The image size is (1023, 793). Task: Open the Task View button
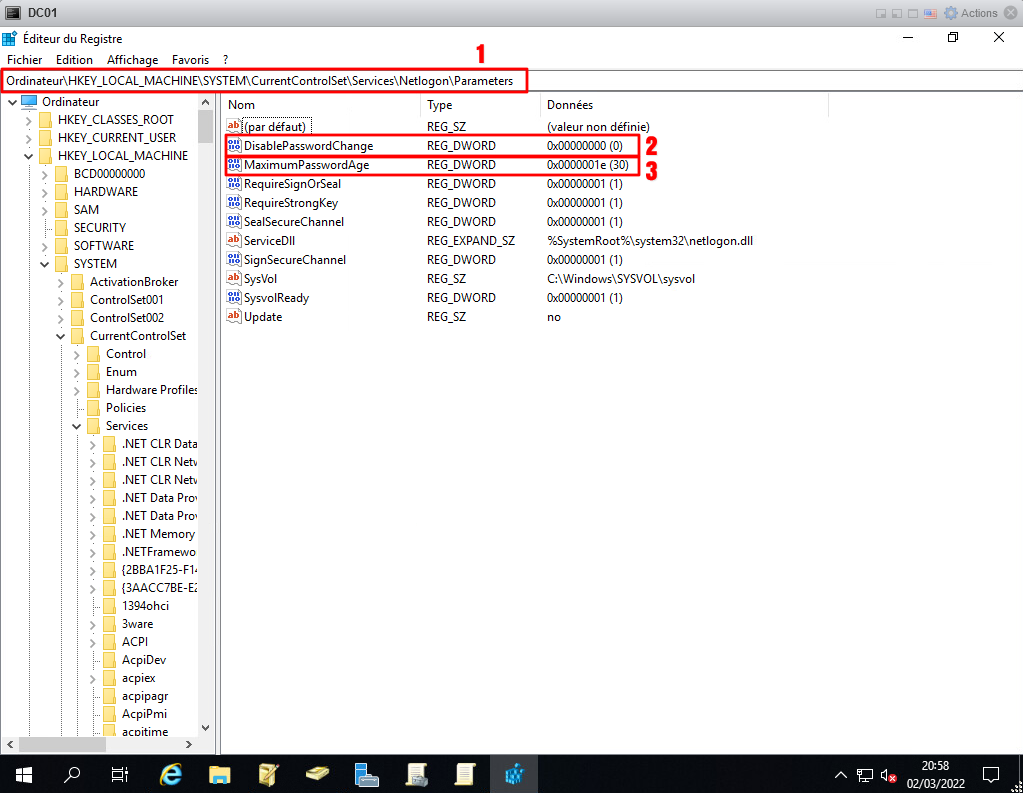[x=120, y=774]
